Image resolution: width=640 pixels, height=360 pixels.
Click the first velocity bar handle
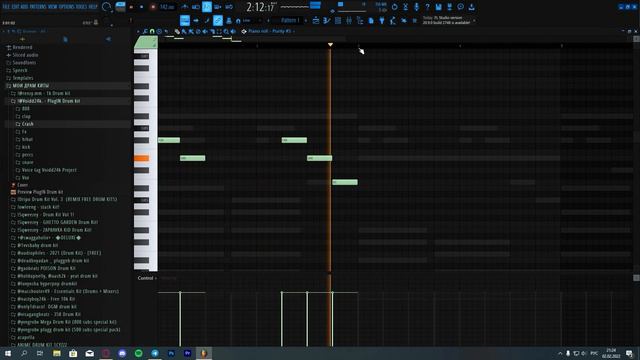point(180,293)
